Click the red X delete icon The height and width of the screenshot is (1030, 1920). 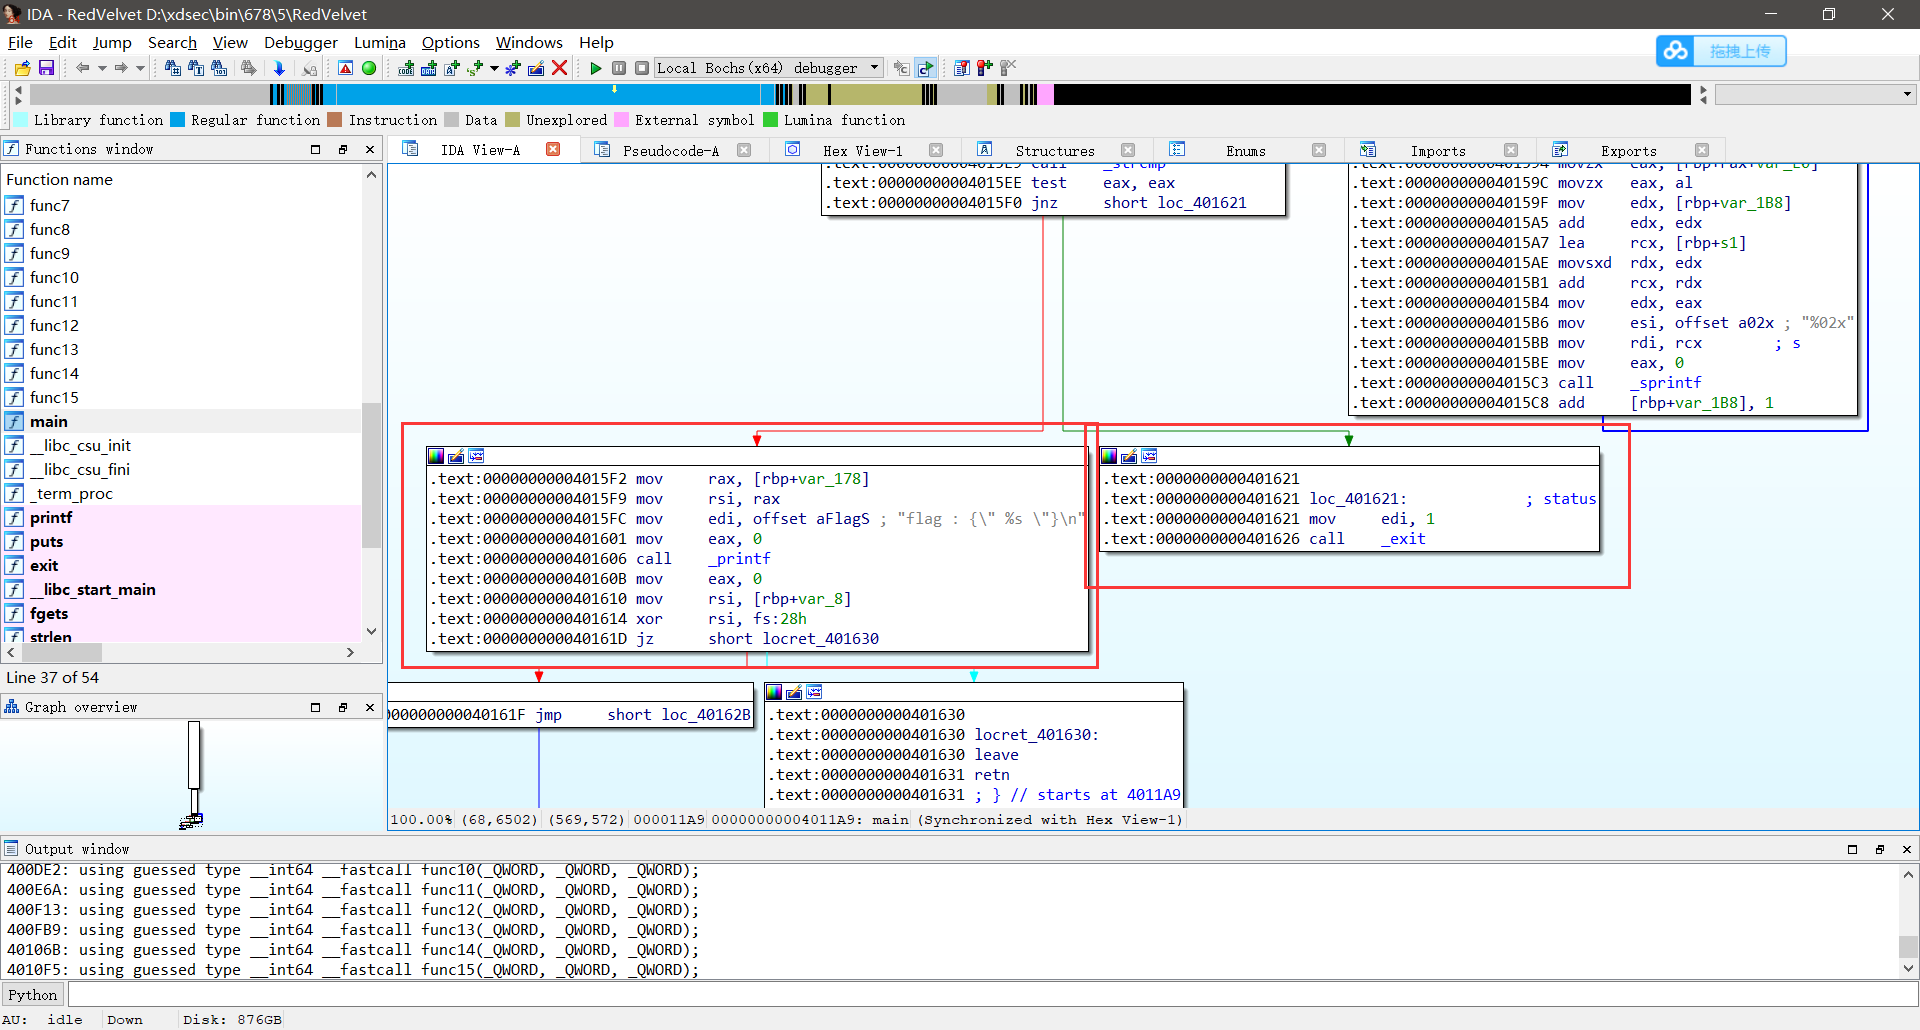560,68
